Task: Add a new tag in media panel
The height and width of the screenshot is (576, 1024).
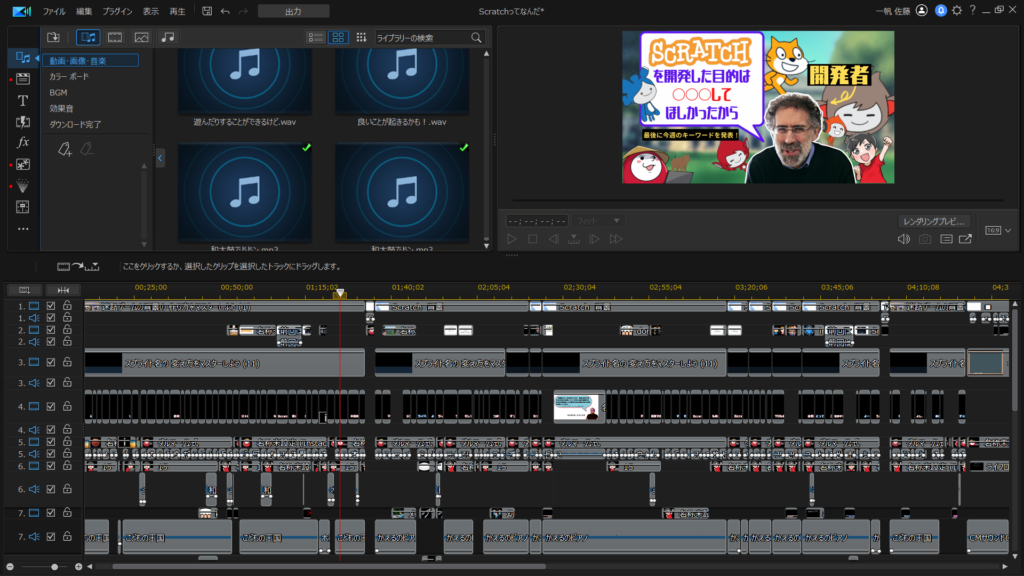Action: (64, 150)
